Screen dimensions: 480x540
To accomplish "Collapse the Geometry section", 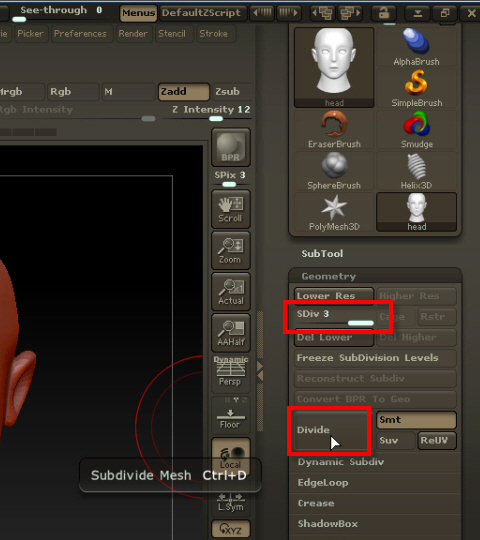I will (329, 276).
